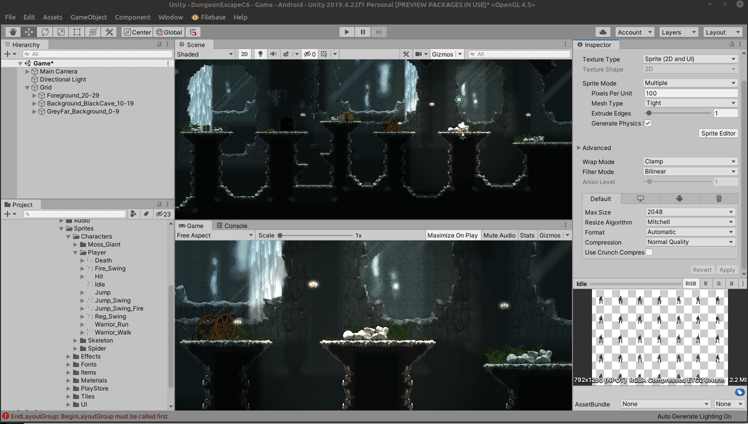Click hidden objects count icon in Scene toolbar

[310, 54]
